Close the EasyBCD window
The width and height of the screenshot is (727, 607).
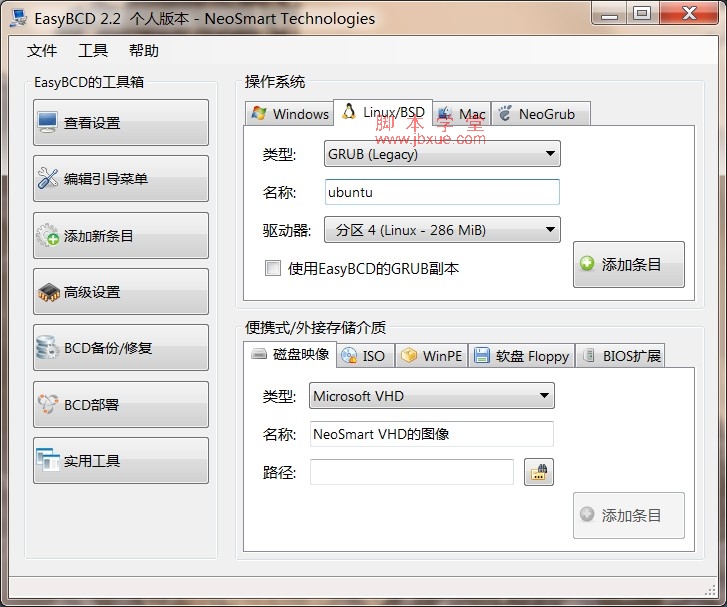(689, 13)
